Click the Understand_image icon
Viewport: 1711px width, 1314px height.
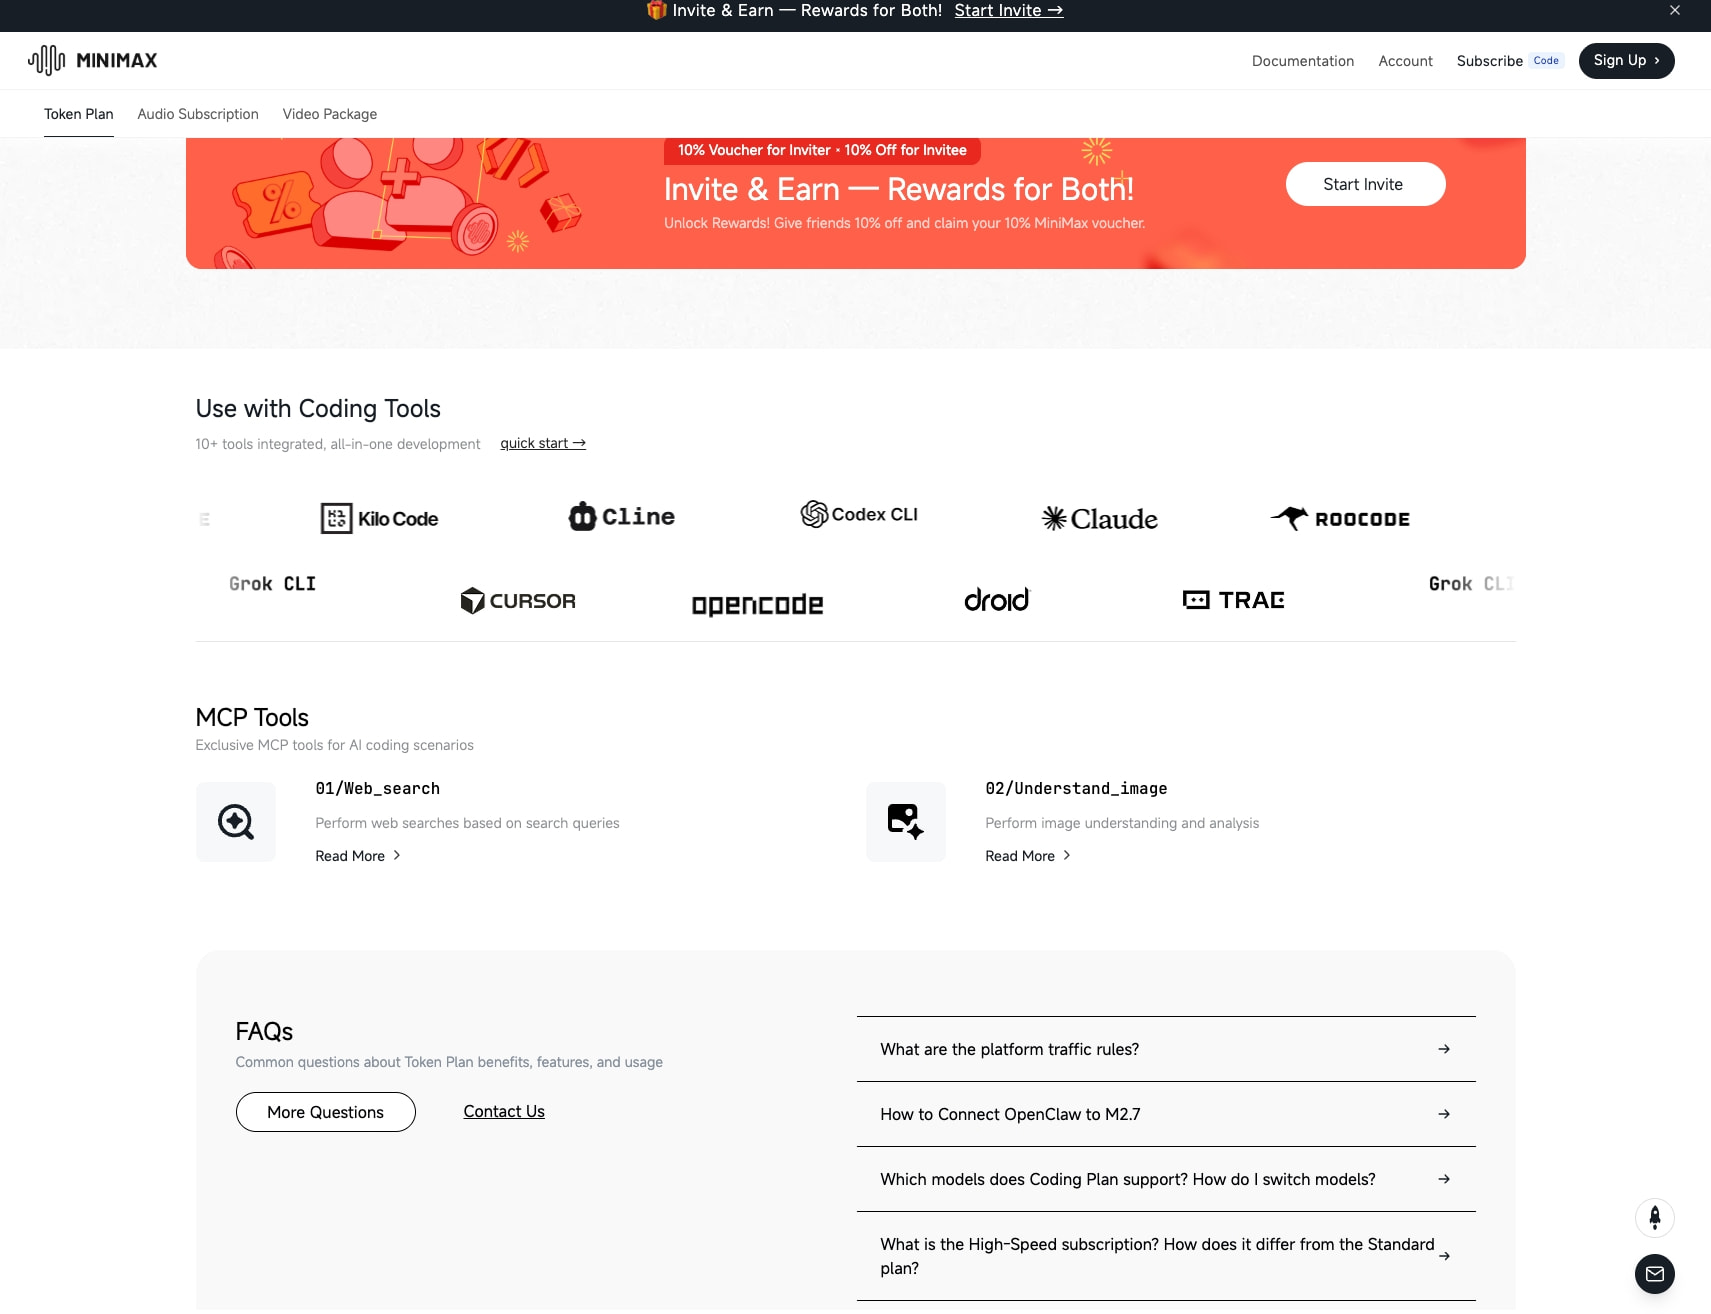click(x=906, y=822)
